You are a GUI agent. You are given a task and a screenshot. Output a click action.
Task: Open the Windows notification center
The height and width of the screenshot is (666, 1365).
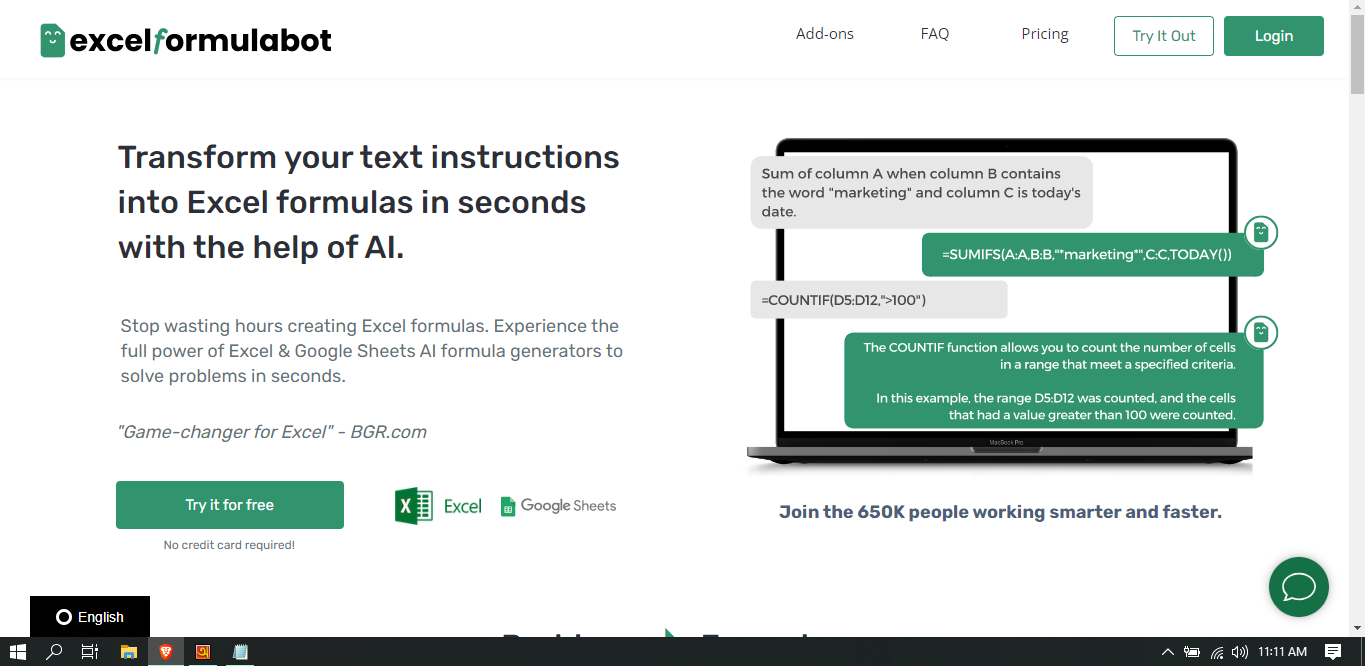1333,652
